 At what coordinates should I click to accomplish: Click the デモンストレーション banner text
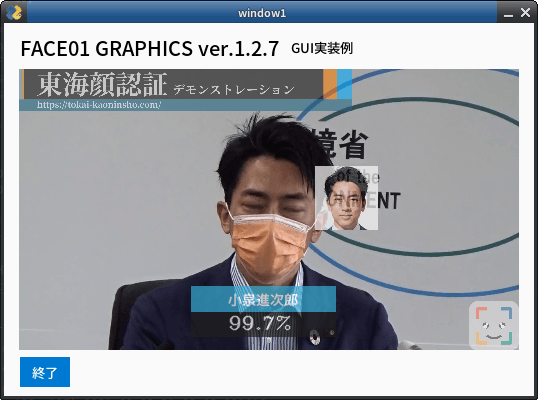(234, 90)
